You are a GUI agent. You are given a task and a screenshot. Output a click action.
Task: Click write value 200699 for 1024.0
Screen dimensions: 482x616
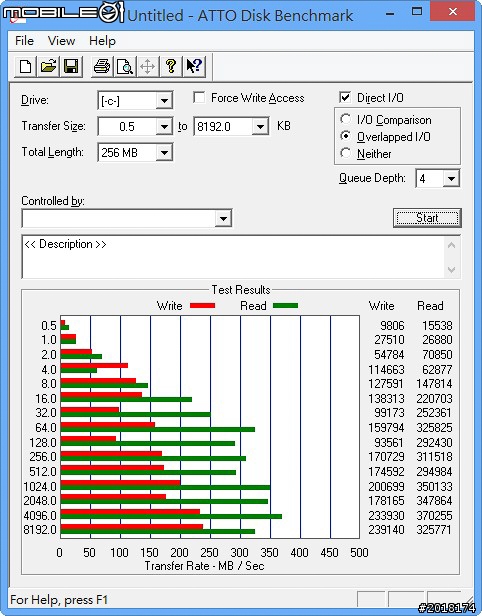click(x=386, y=486)
